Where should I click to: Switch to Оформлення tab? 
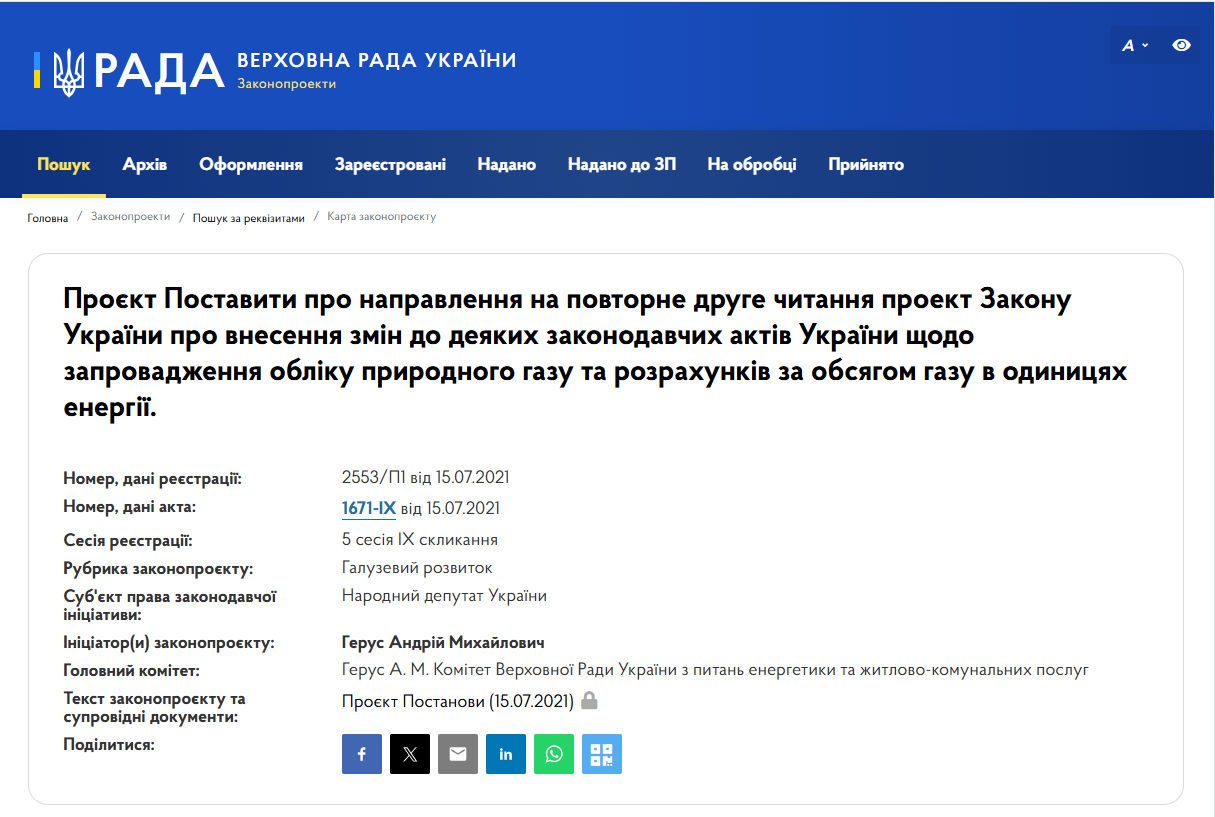pos(251,164)
